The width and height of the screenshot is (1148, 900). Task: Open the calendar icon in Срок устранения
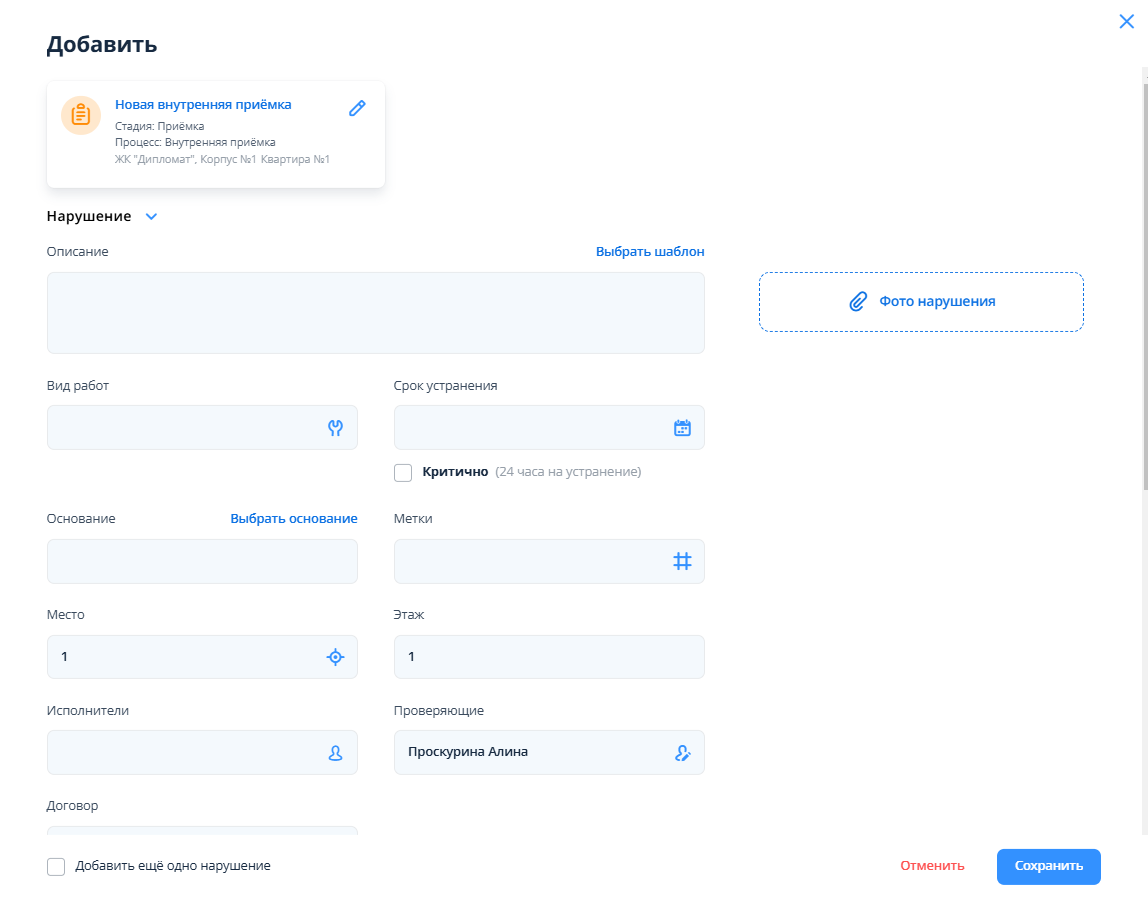tap(682, 428)
